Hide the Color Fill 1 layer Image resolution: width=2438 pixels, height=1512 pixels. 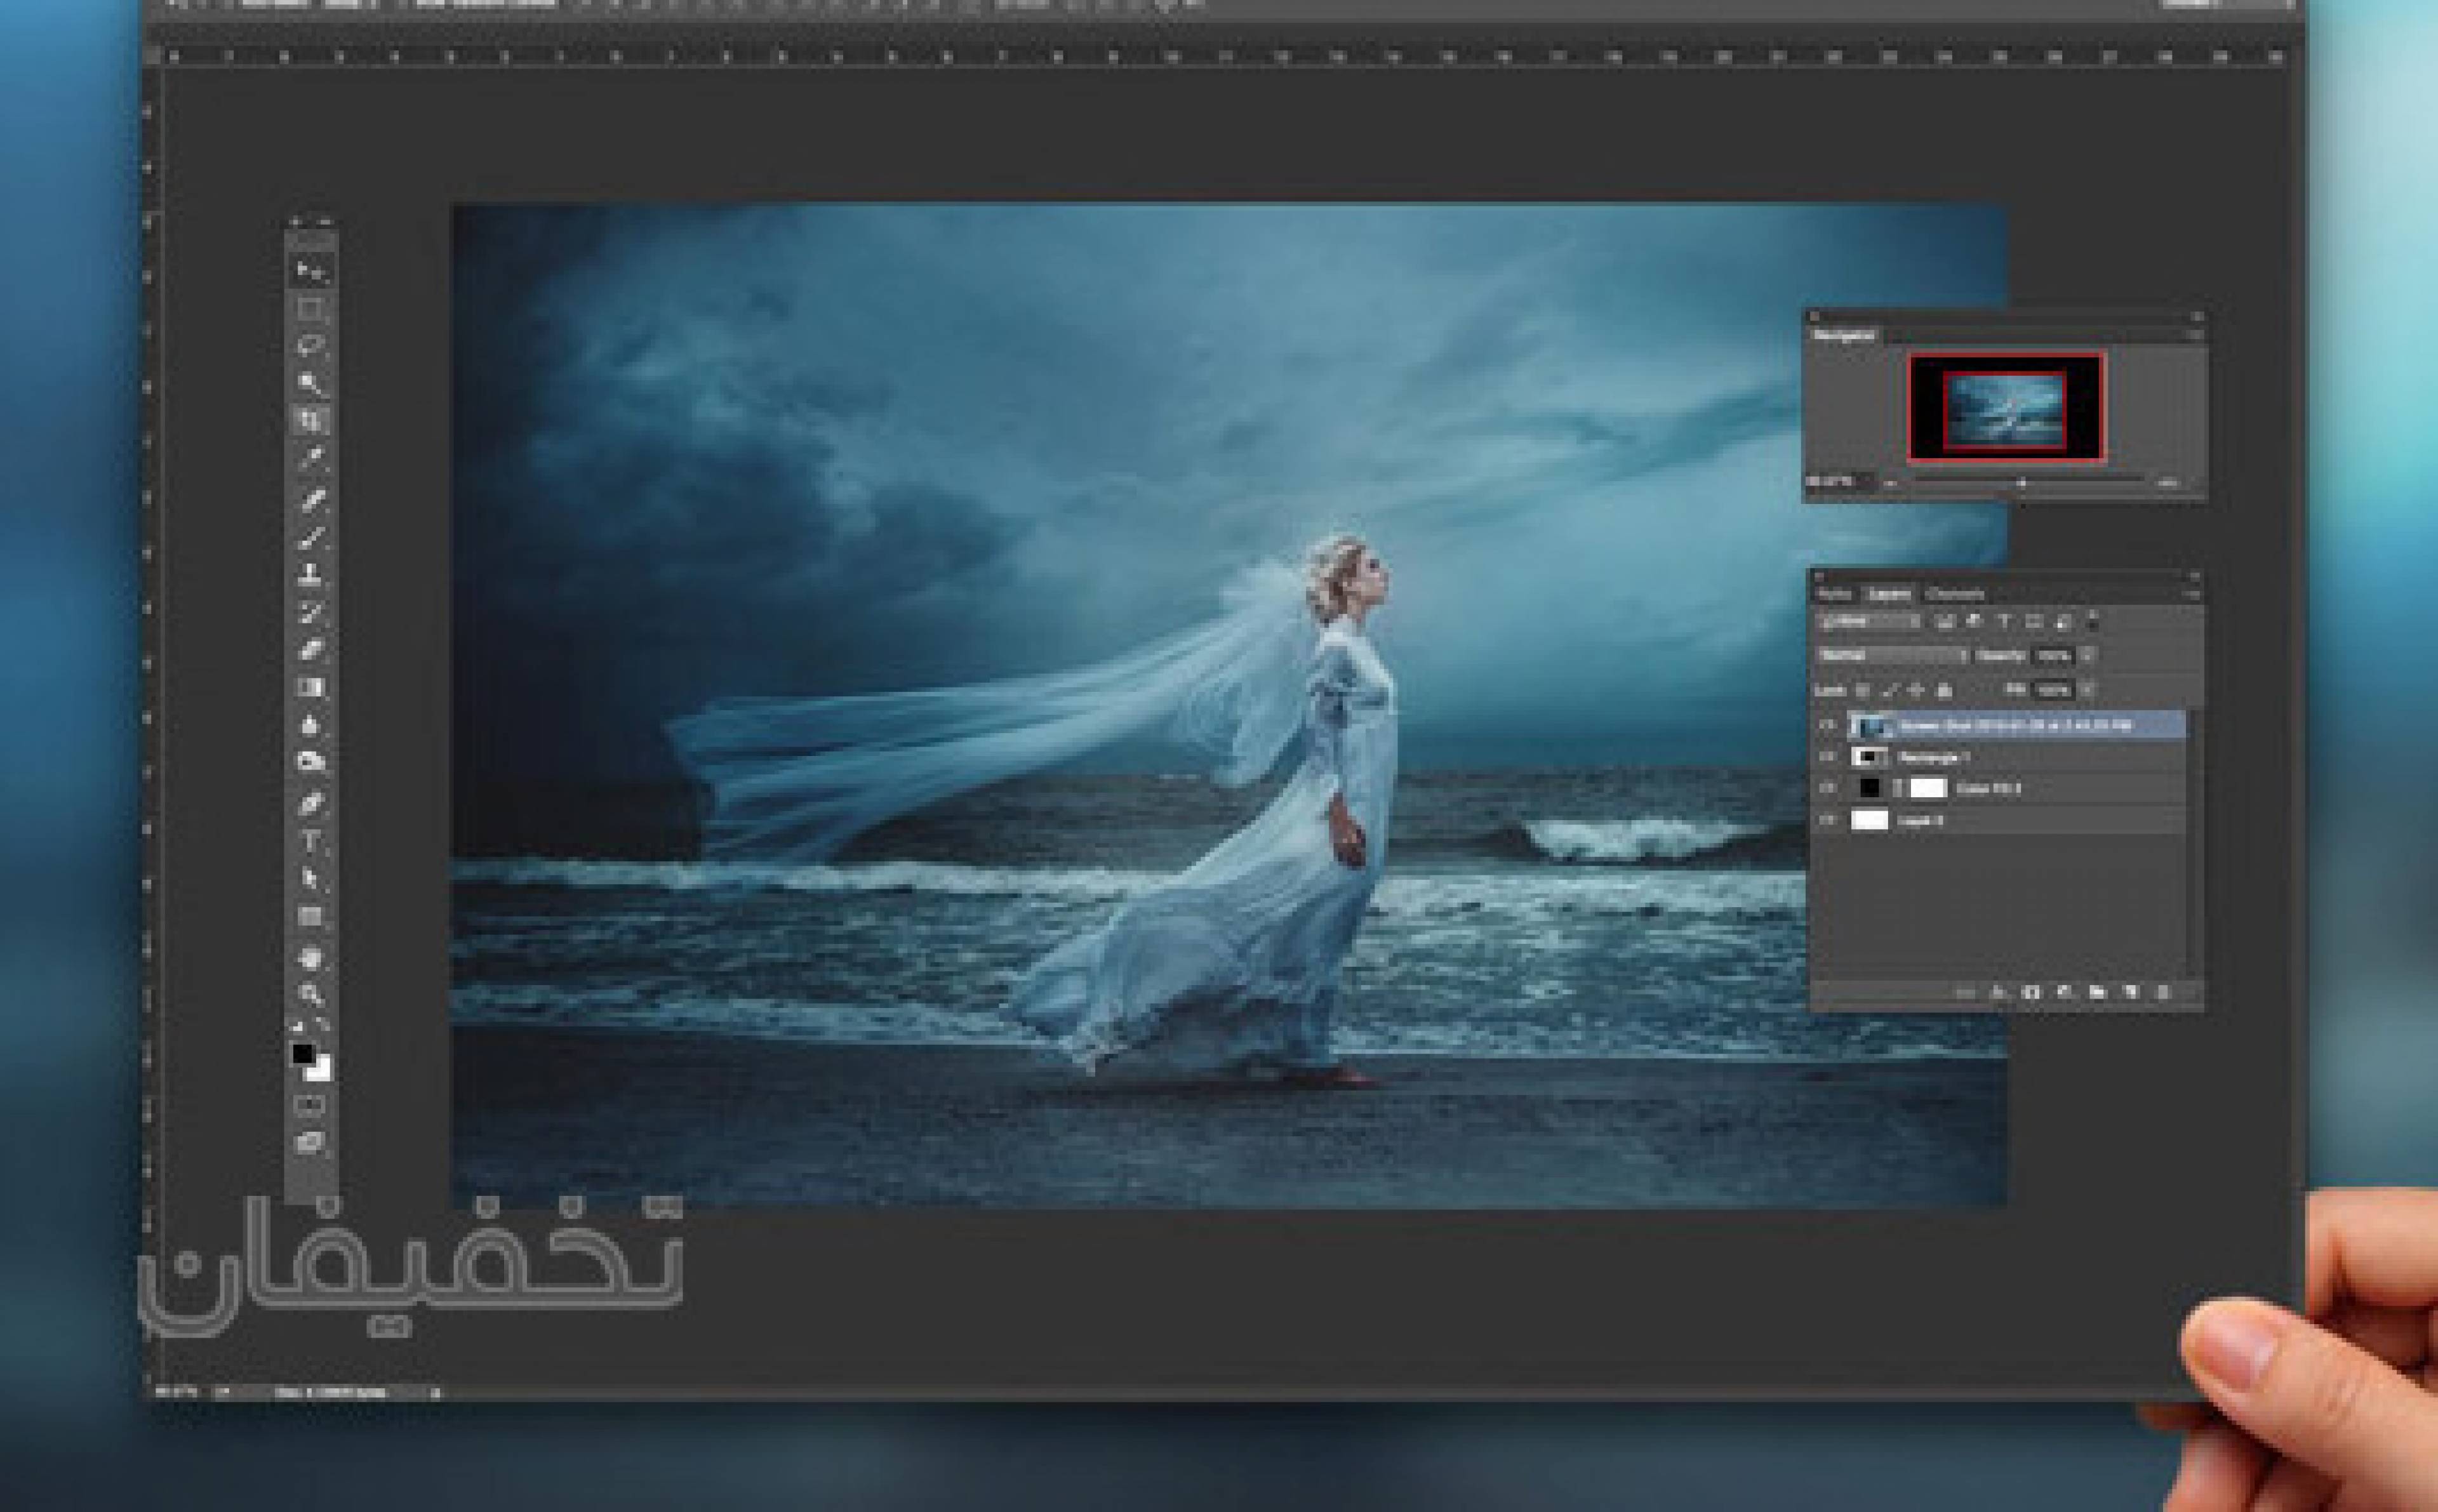click(1828, 789)
